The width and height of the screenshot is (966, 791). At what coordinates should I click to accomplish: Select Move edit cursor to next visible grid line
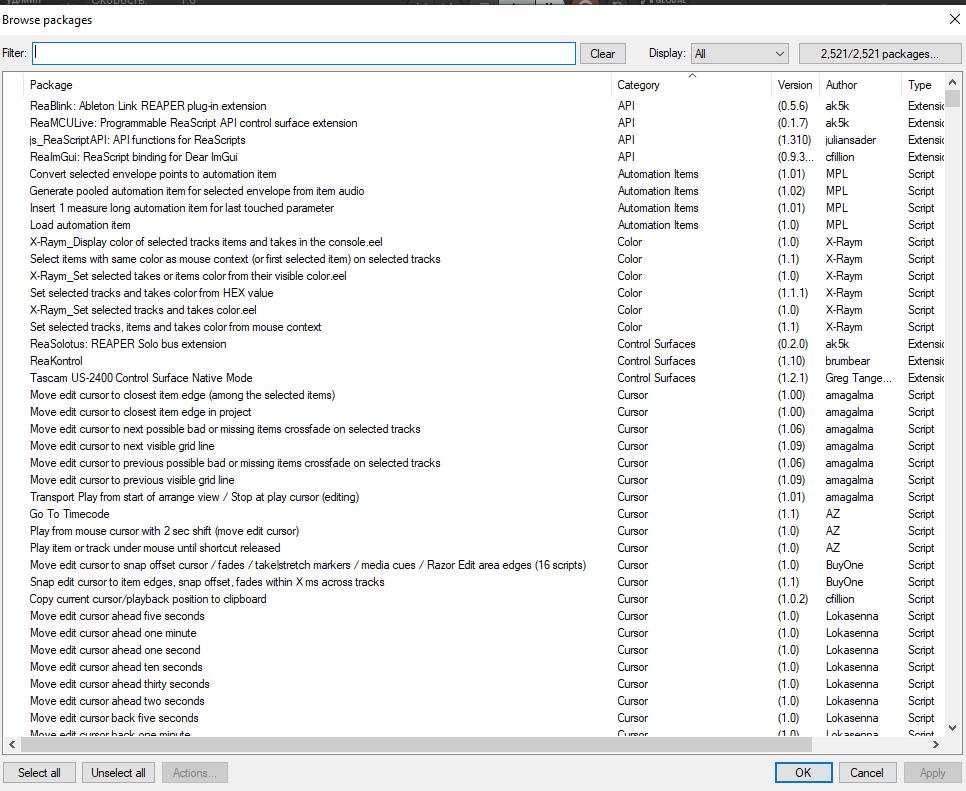[x=122, y=446]
